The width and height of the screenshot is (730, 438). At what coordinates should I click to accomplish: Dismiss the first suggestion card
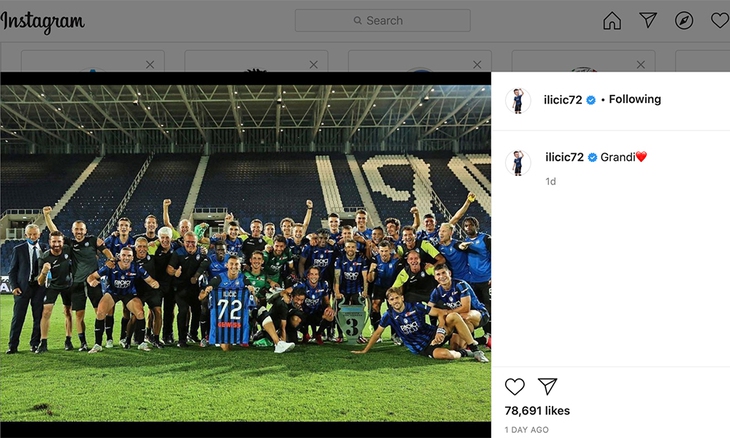(x=150, y=65)
